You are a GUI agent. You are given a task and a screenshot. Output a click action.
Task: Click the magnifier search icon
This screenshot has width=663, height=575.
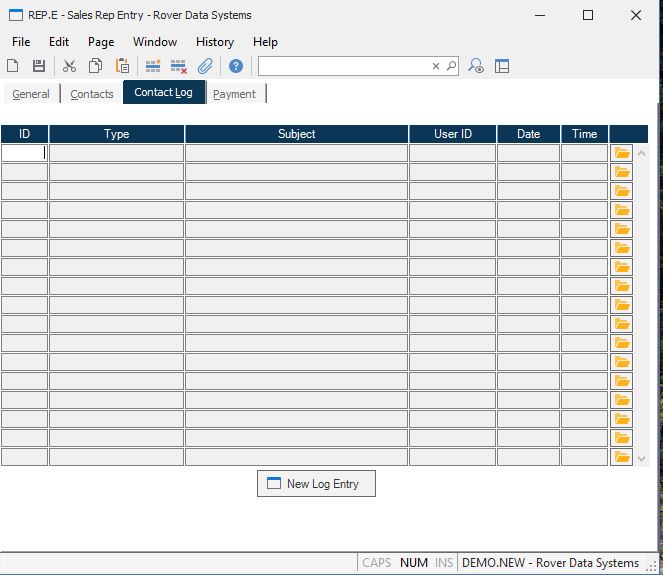tap(451, 66)
